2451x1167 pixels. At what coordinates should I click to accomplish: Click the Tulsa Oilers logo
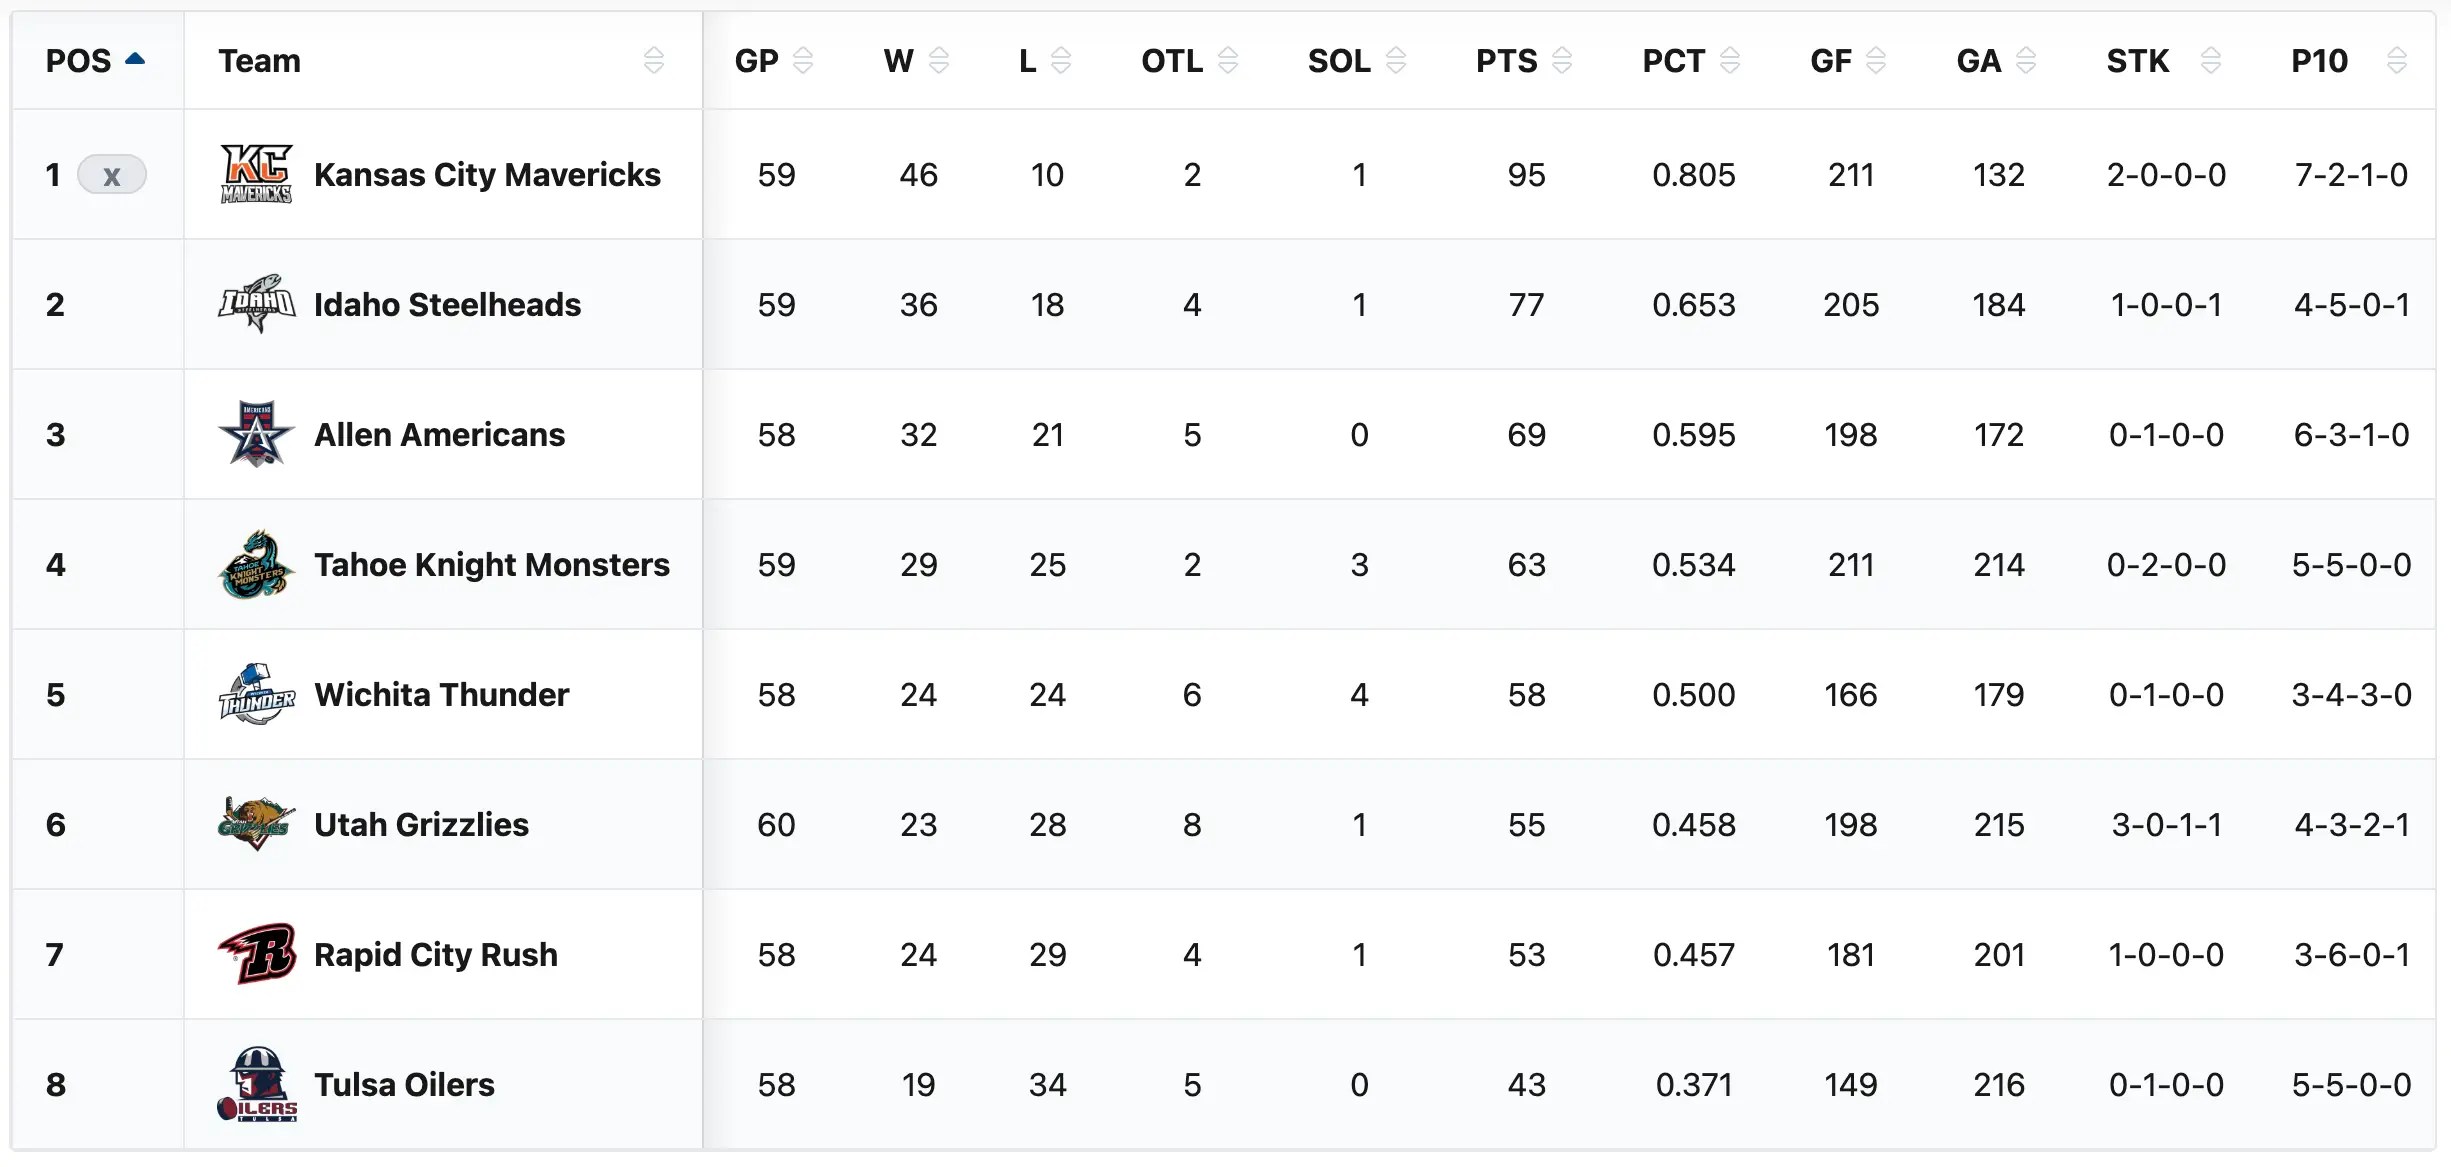click(x=256, y=1084)
